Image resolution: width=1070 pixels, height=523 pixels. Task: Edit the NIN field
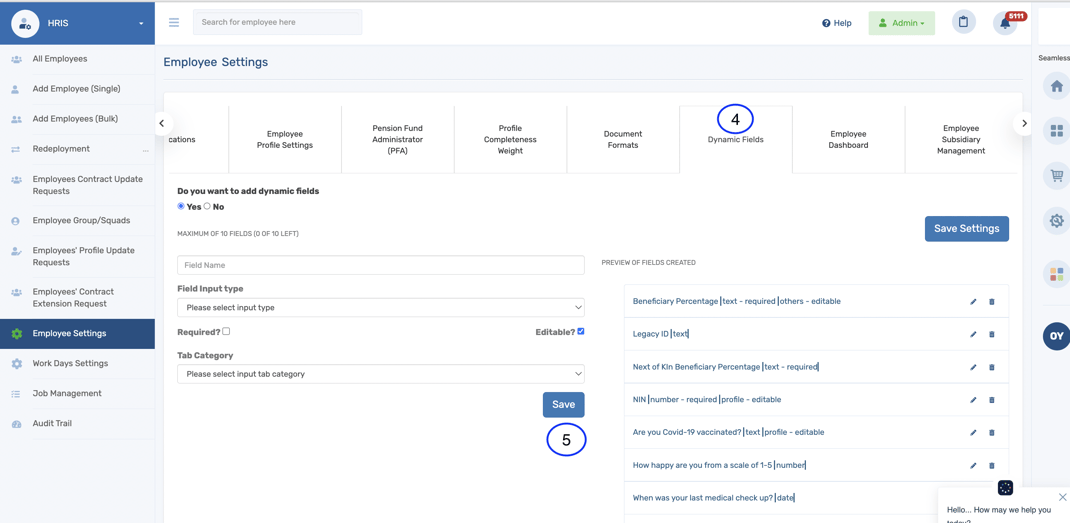pyautogui.click(x=973, y=400)
